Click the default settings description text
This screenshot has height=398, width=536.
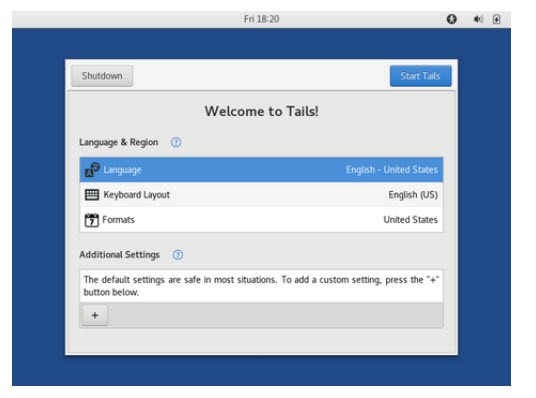[x=262, y=286]
